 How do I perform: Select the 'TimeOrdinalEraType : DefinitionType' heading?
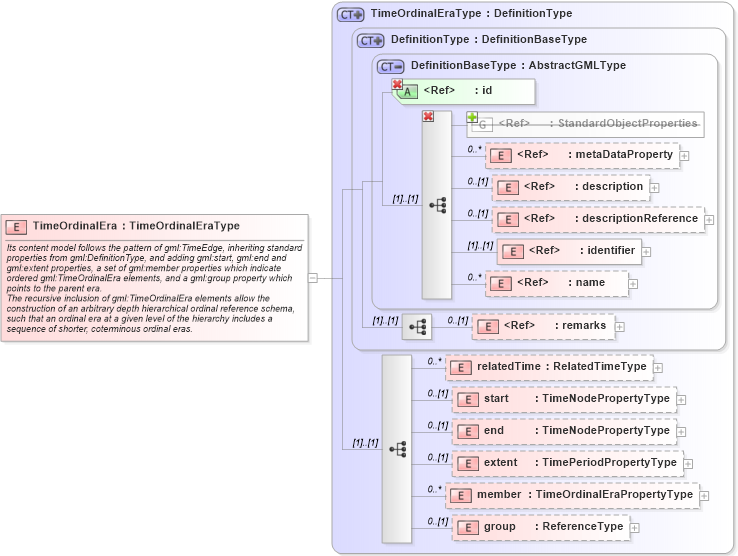[x=471, y=13]
